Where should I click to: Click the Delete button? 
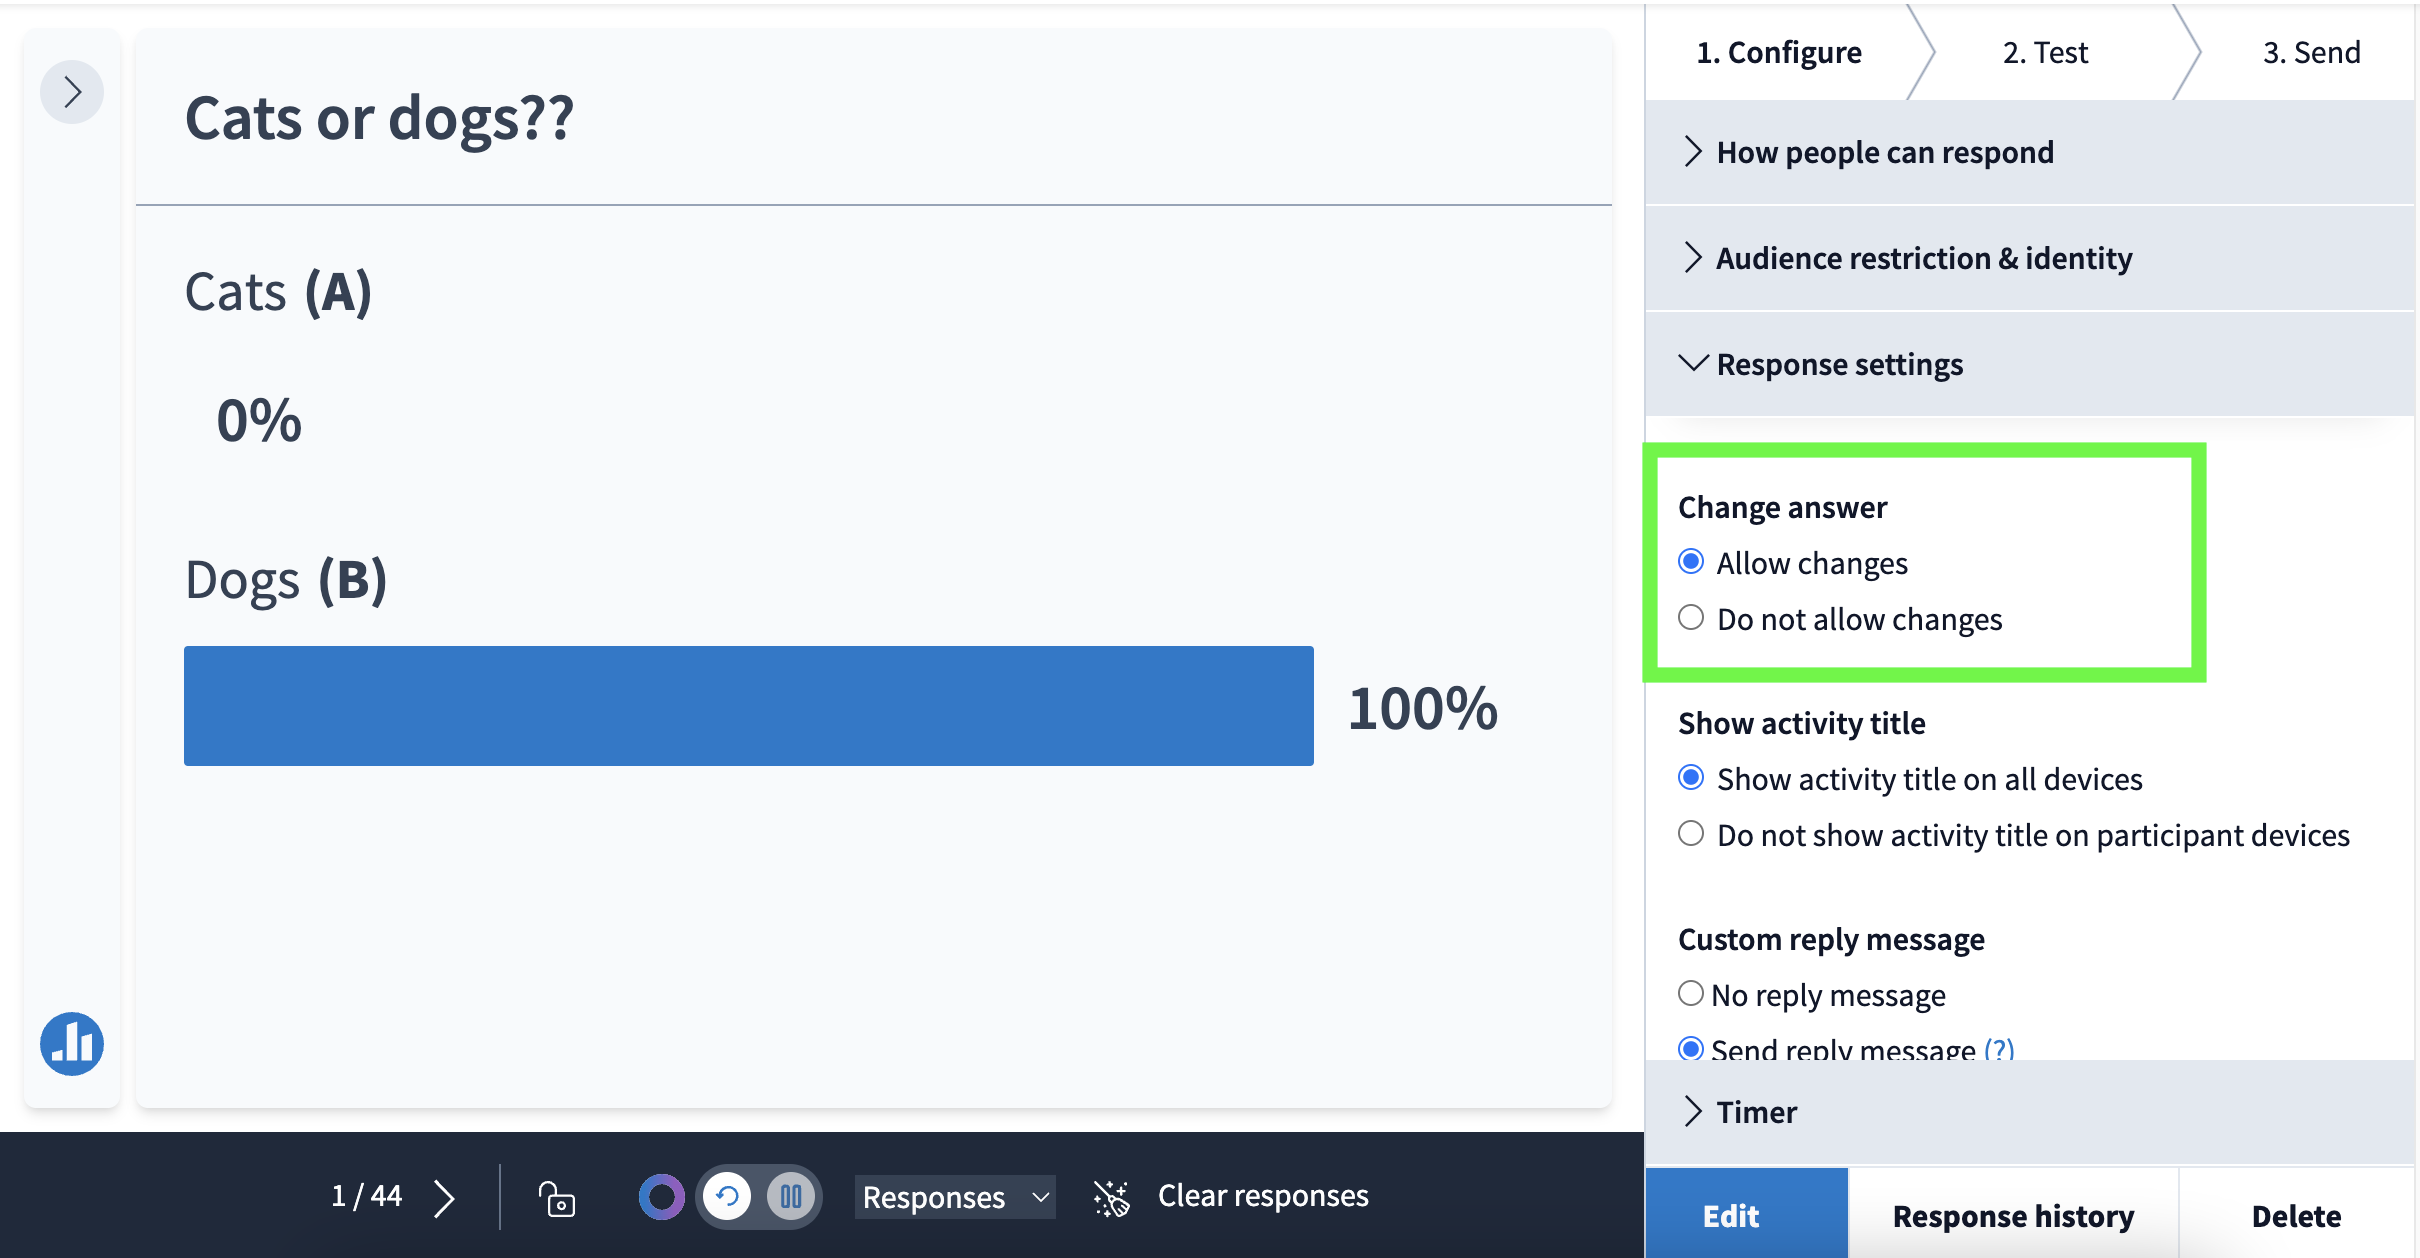tap(2295, 1215)
